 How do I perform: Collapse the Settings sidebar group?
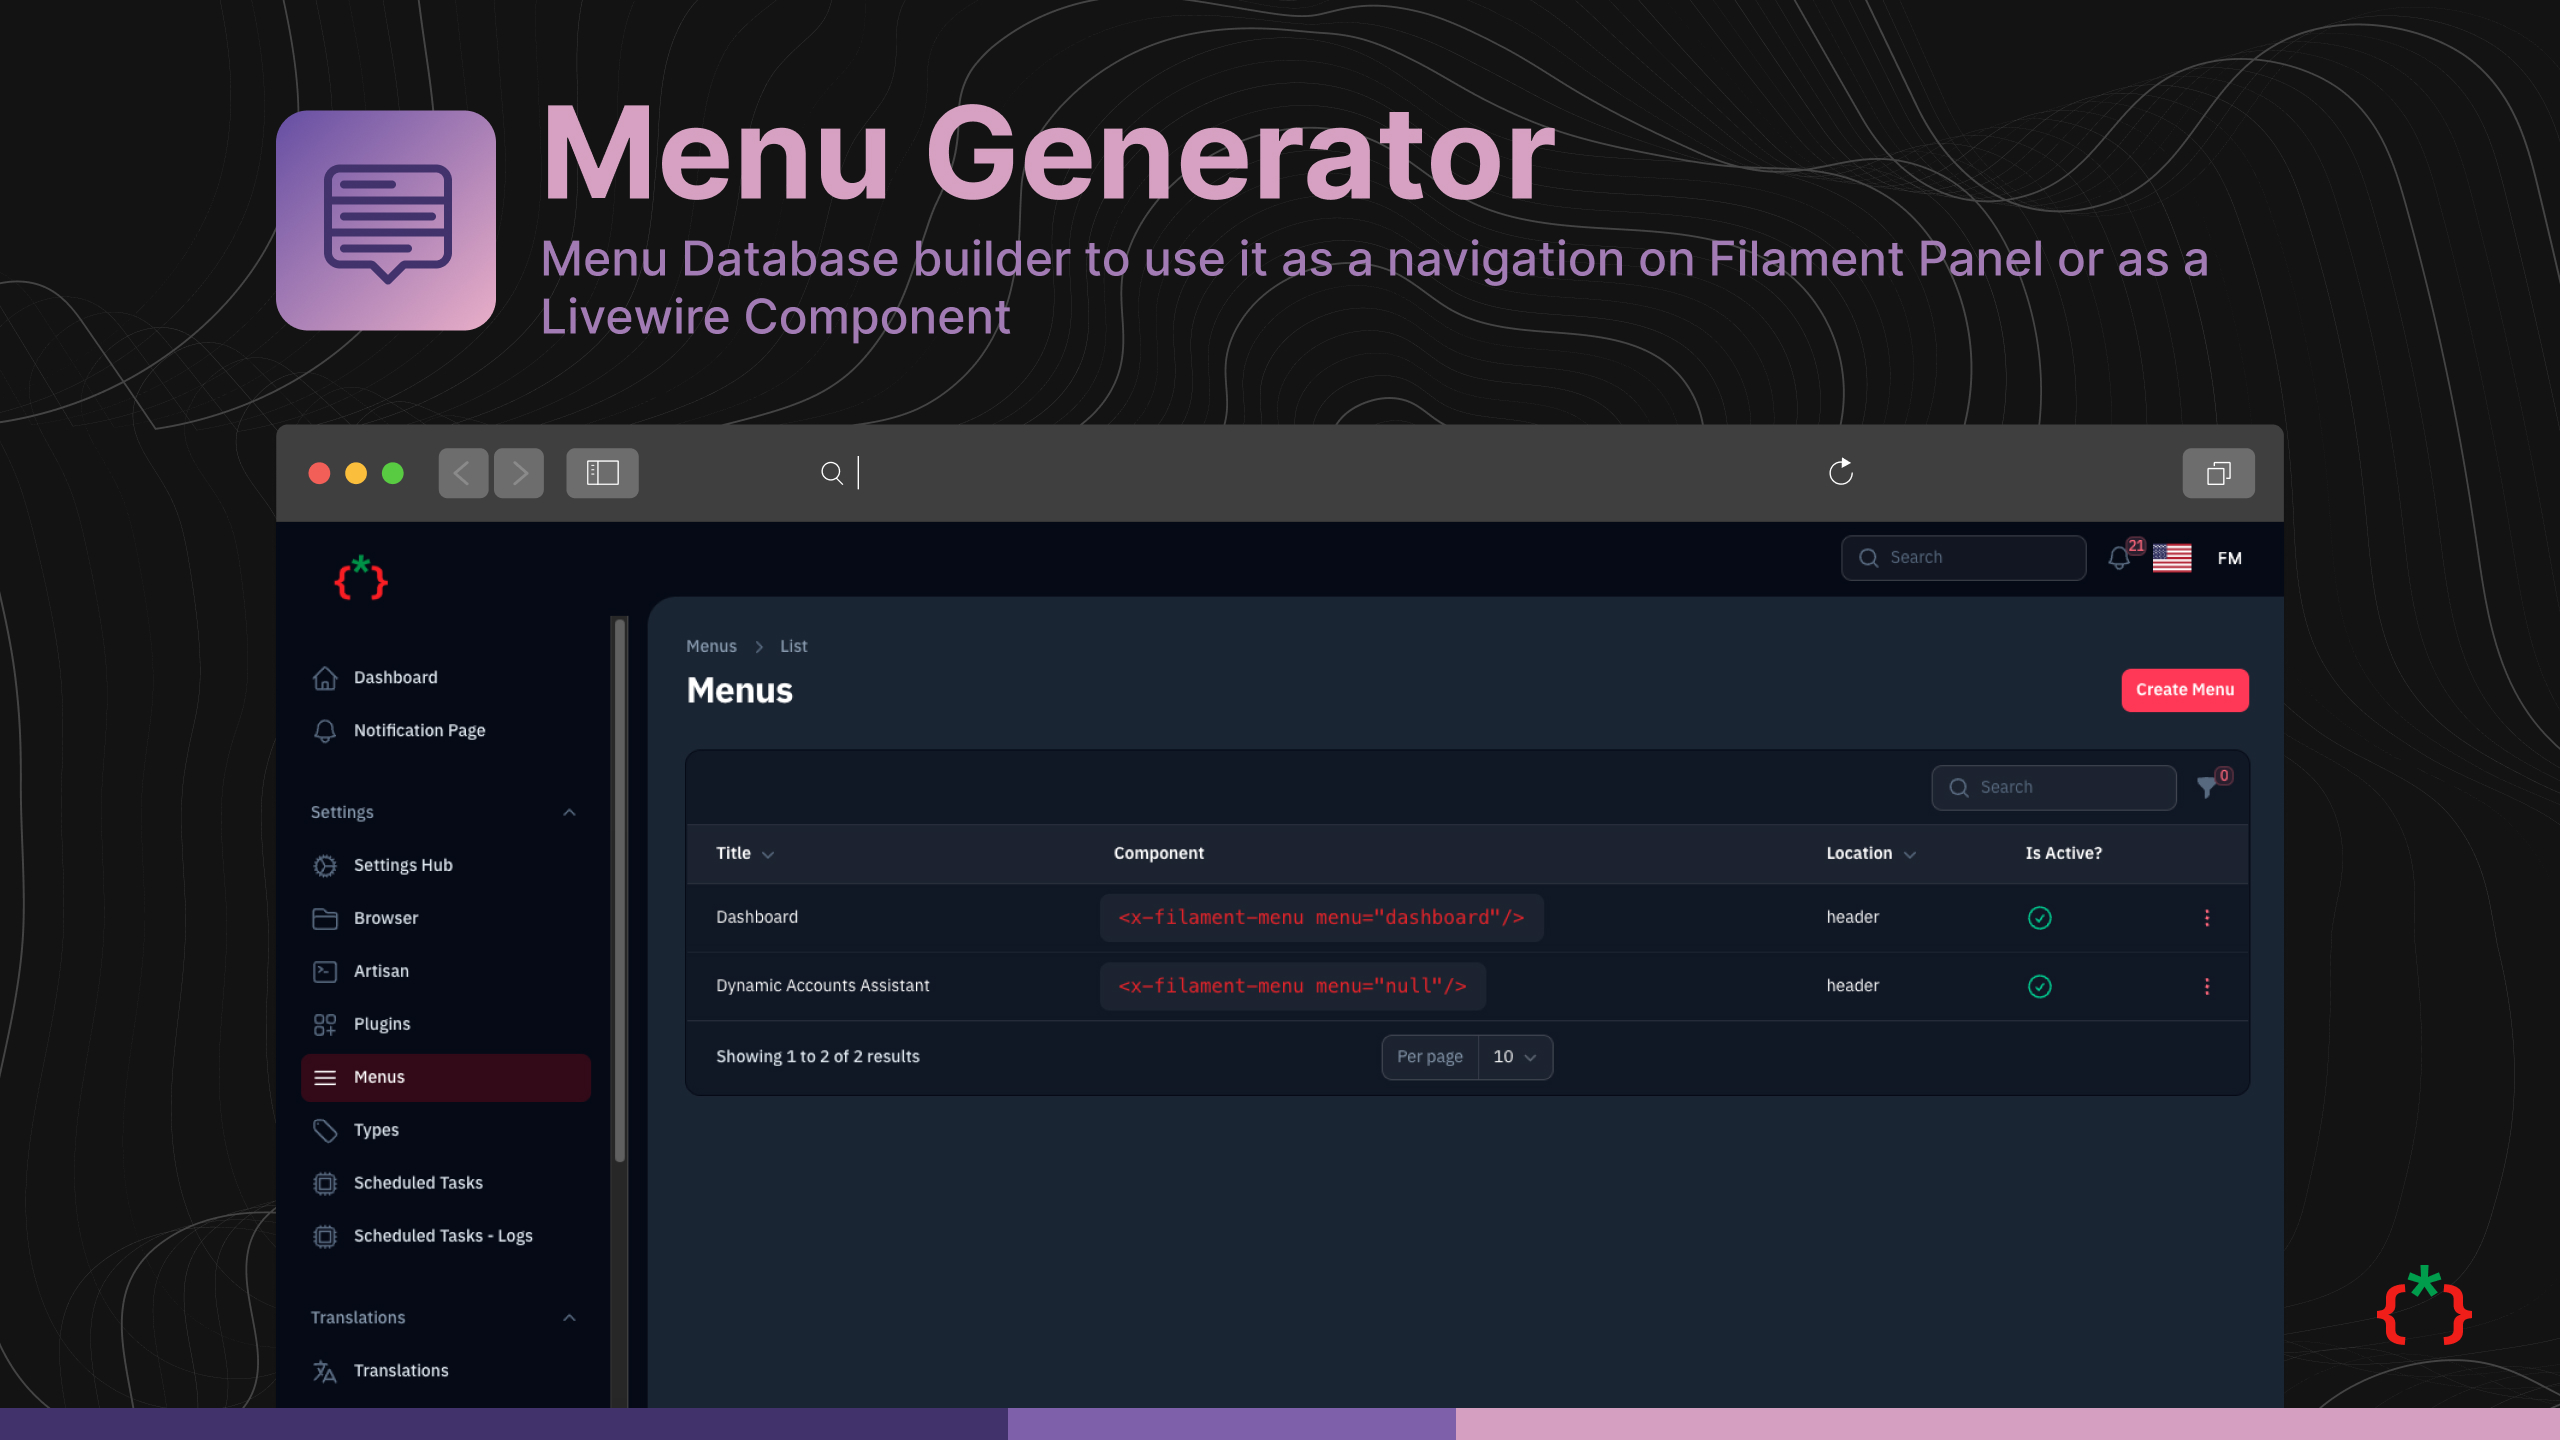coord(569,812)
